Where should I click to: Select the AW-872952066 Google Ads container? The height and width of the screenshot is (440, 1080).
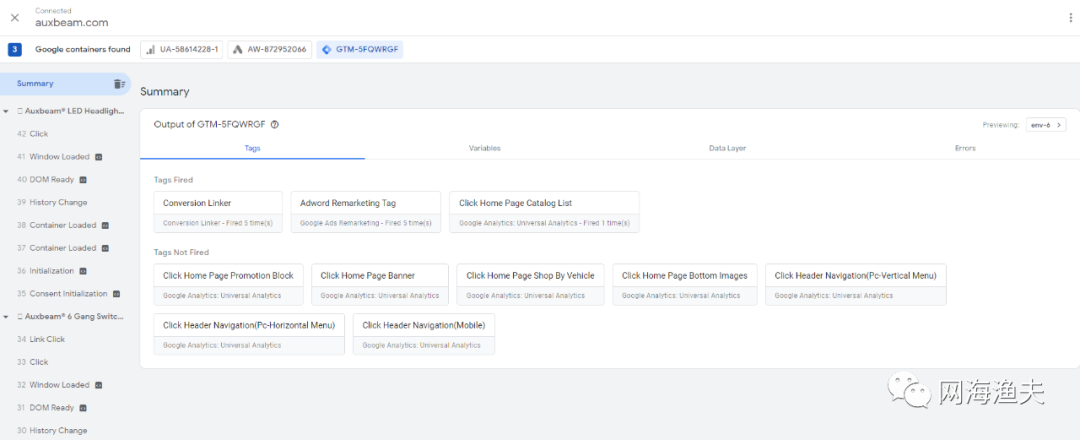(270, 50)
